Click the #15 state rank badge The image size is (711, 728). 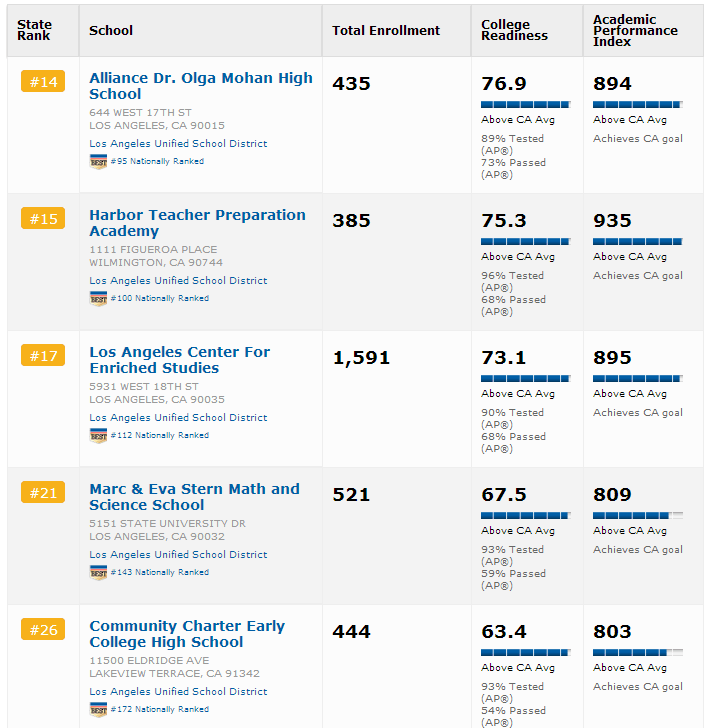(43, 219)
